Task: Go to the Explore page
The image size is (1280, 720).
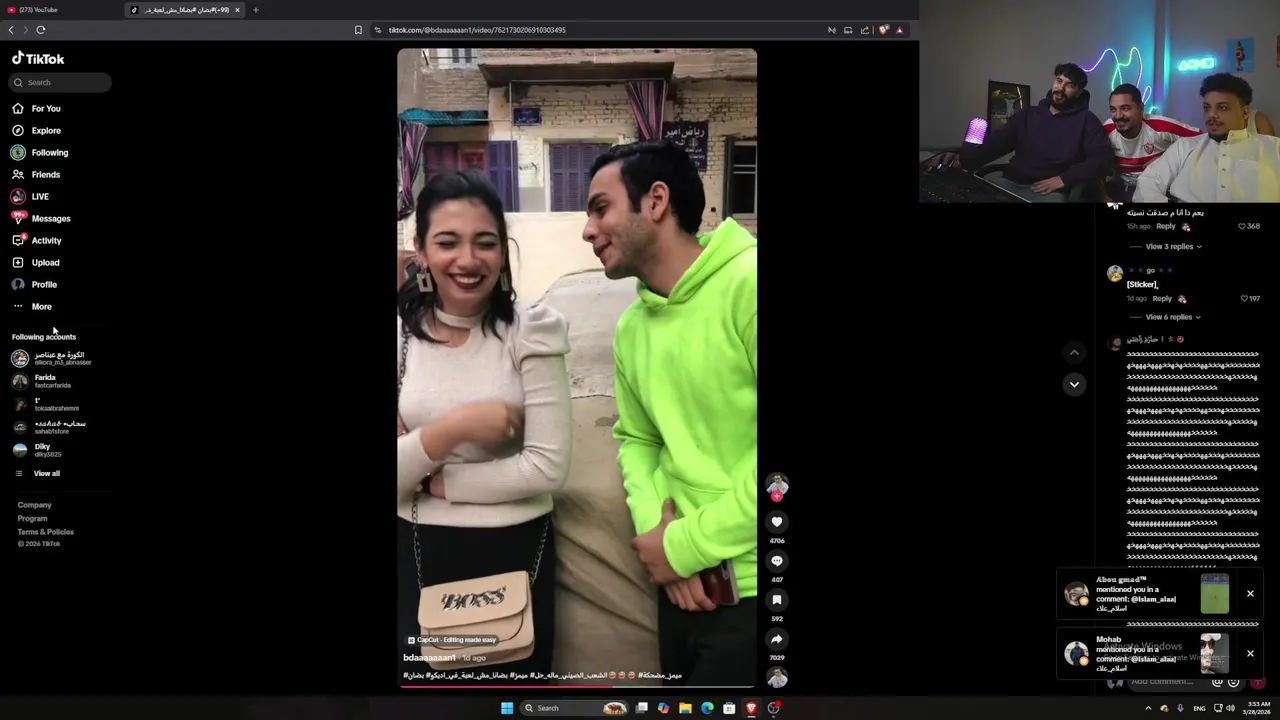Action: click(36, 131)
